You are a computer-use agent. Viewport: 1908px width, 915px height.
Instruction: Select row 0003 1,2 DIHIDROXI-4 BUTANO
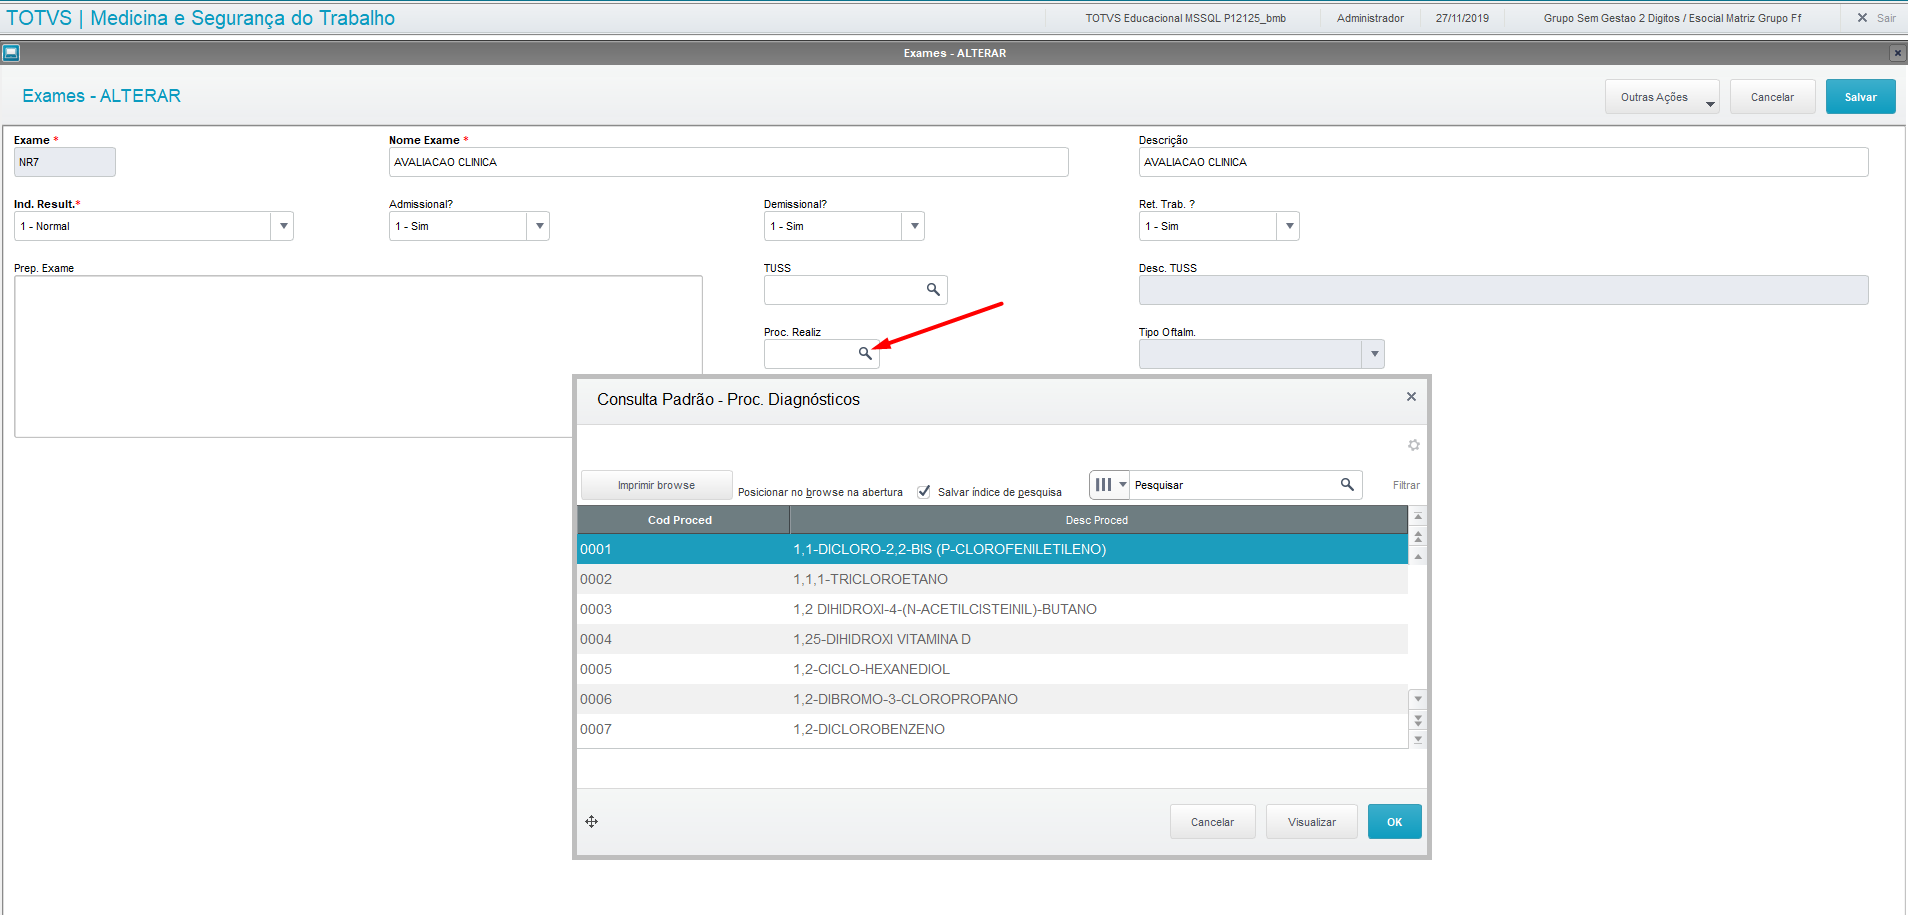(992, 609)
